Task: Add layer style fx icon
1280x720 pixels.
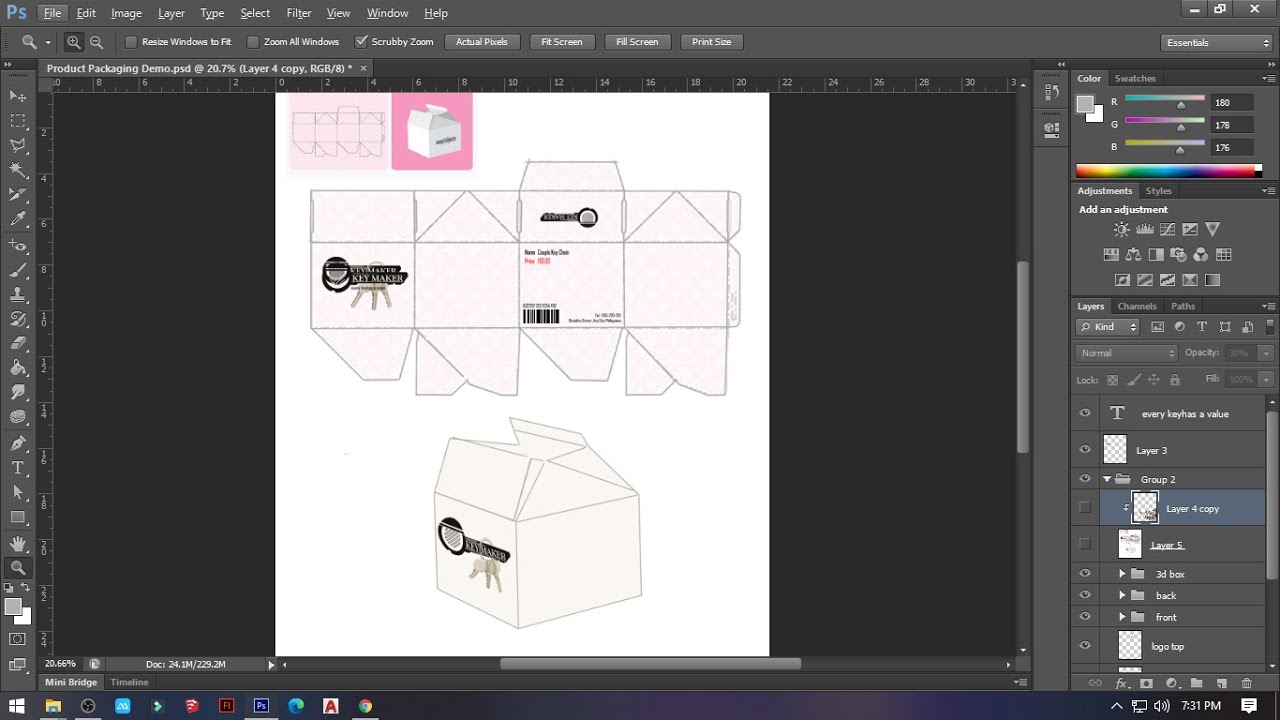Action: [x=1122, y=684]
